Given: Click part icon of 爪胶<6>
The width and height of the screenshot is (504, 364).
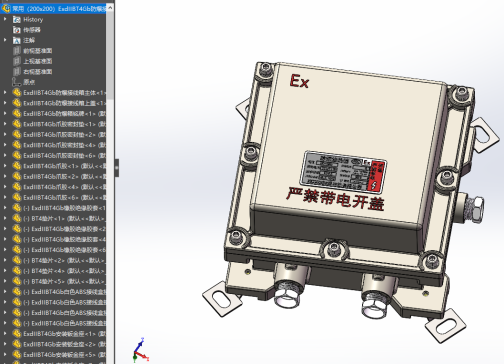Looking at the screenshot, I should (x=17, y=197).
